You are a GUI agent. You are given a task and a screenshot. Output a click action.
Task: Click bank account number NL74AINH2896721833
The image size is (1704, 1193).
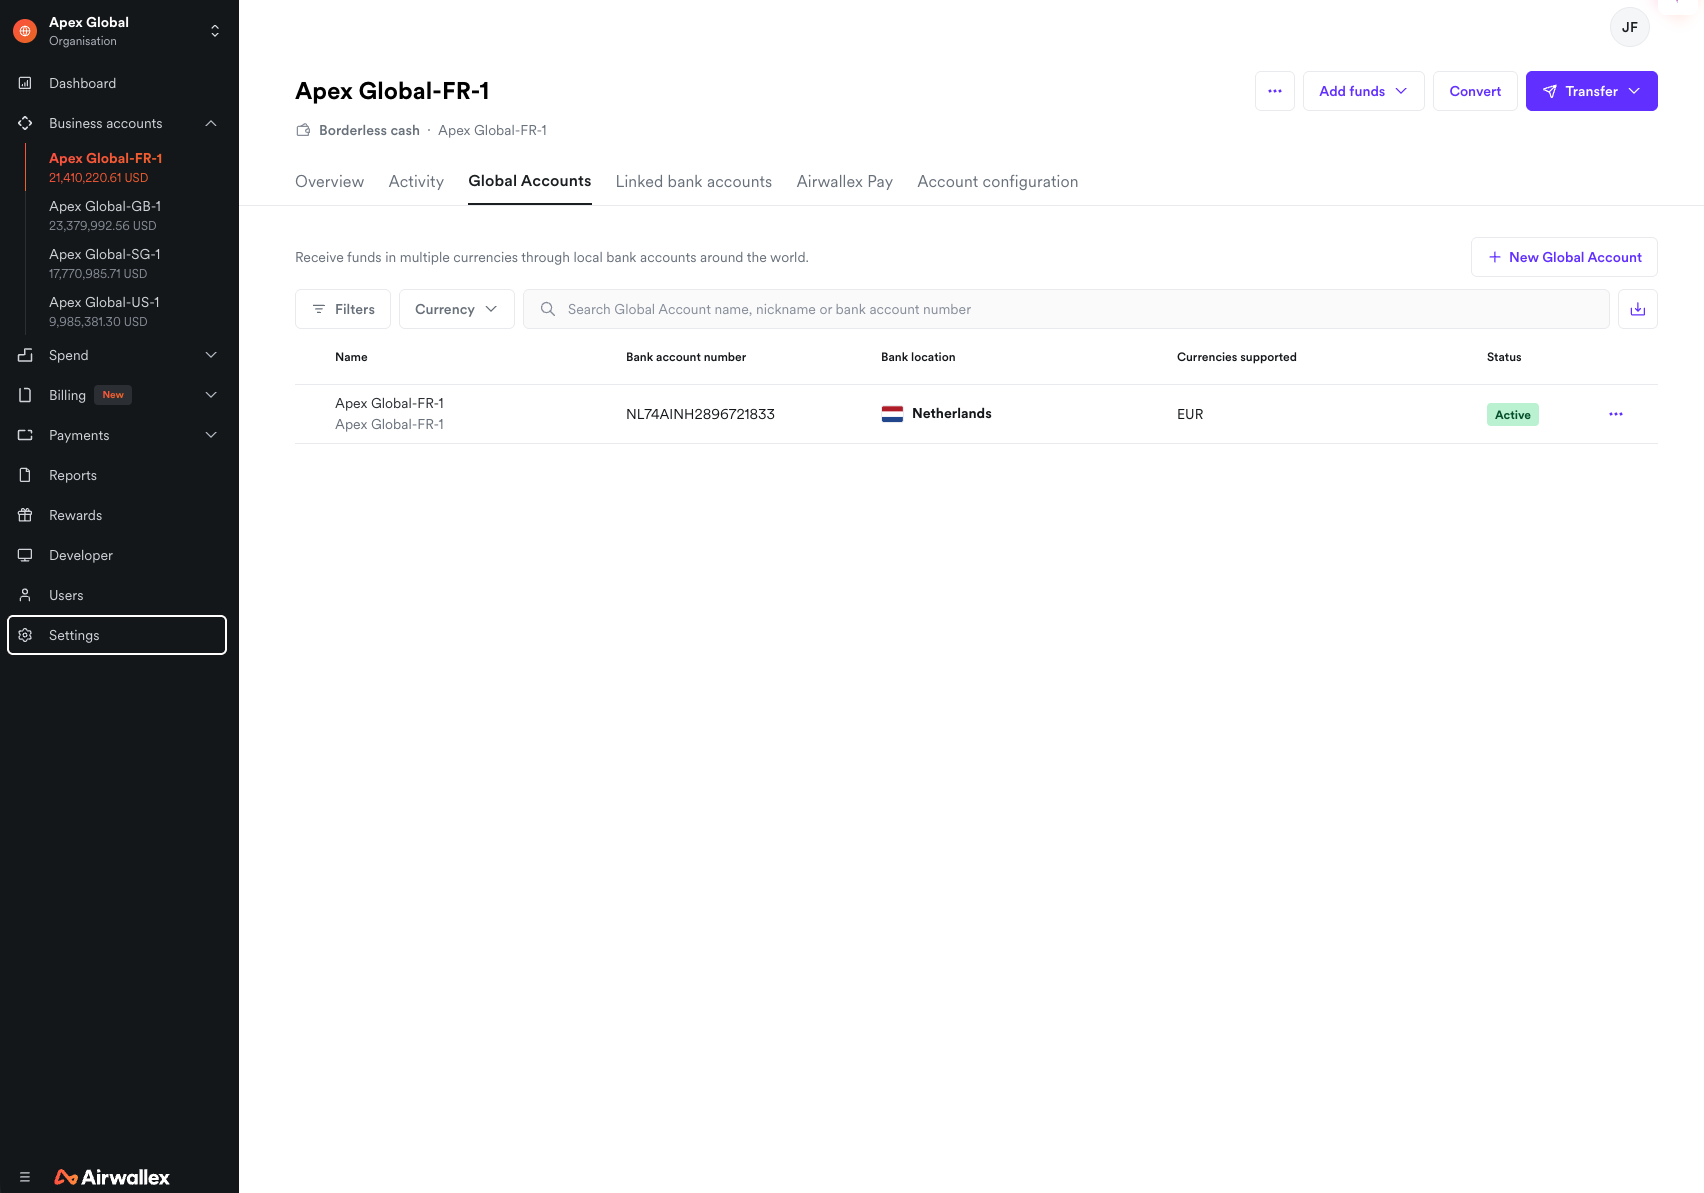[x=700, y=414]
